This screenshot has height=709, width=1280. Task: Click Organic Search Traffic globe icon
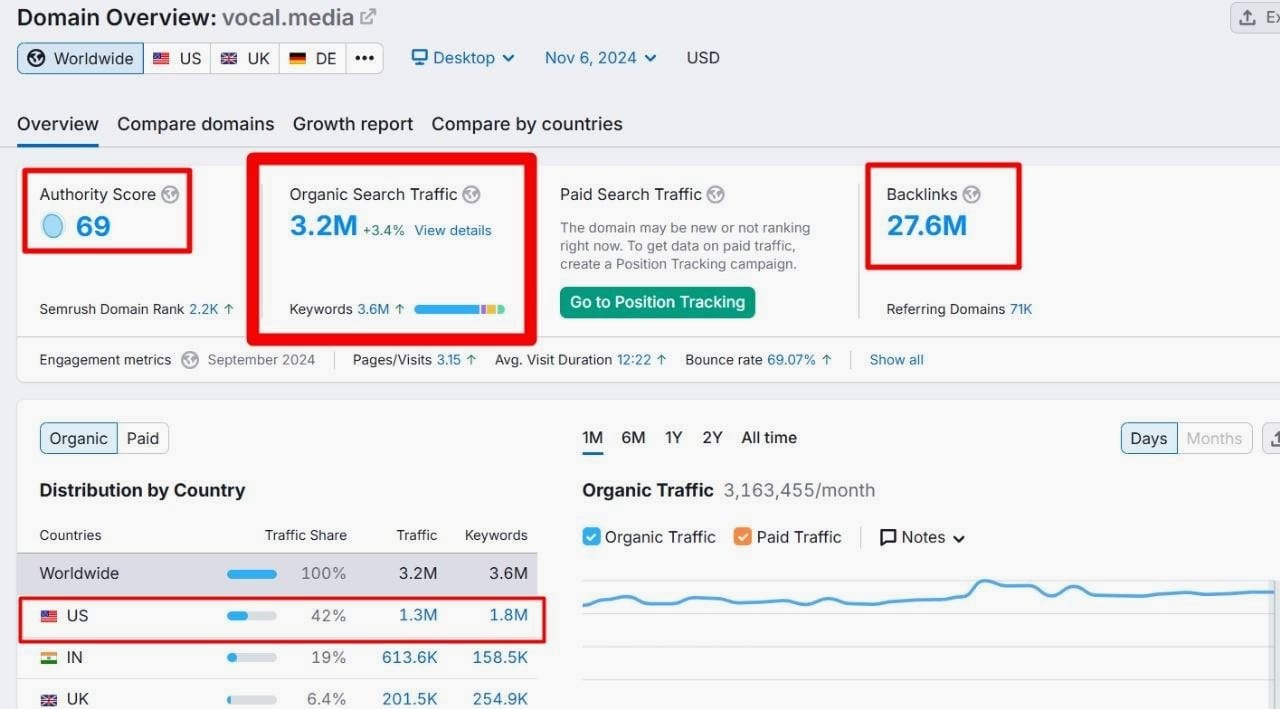[x=471, y=194]
